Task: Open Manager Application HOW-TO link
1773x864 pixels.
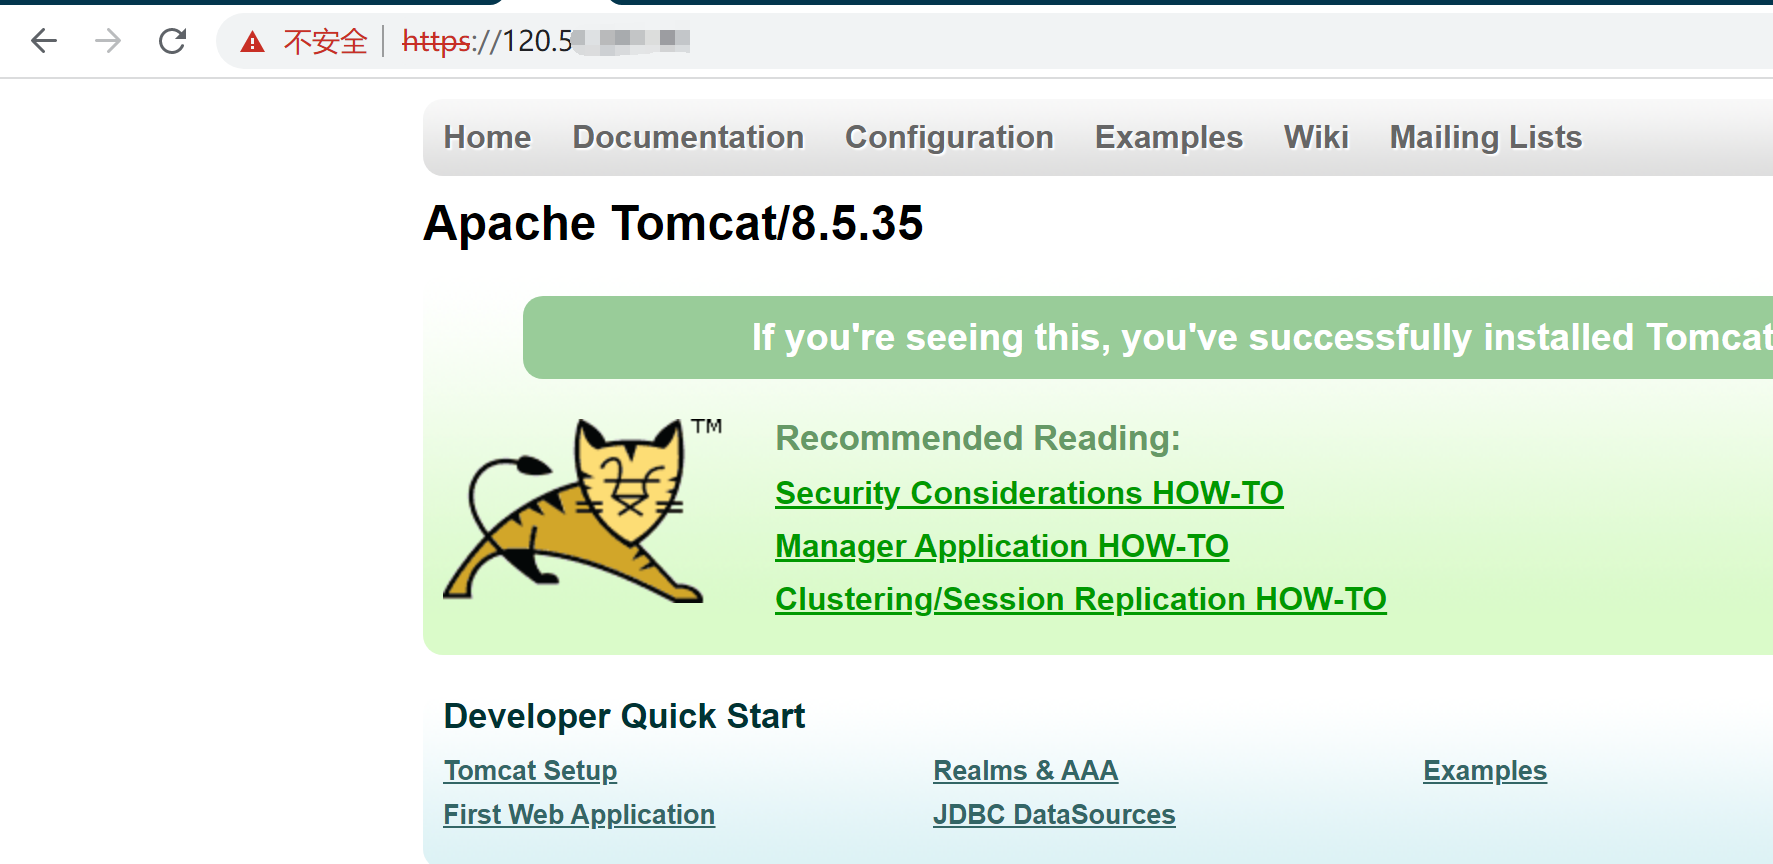Action: coord(1002,546)
